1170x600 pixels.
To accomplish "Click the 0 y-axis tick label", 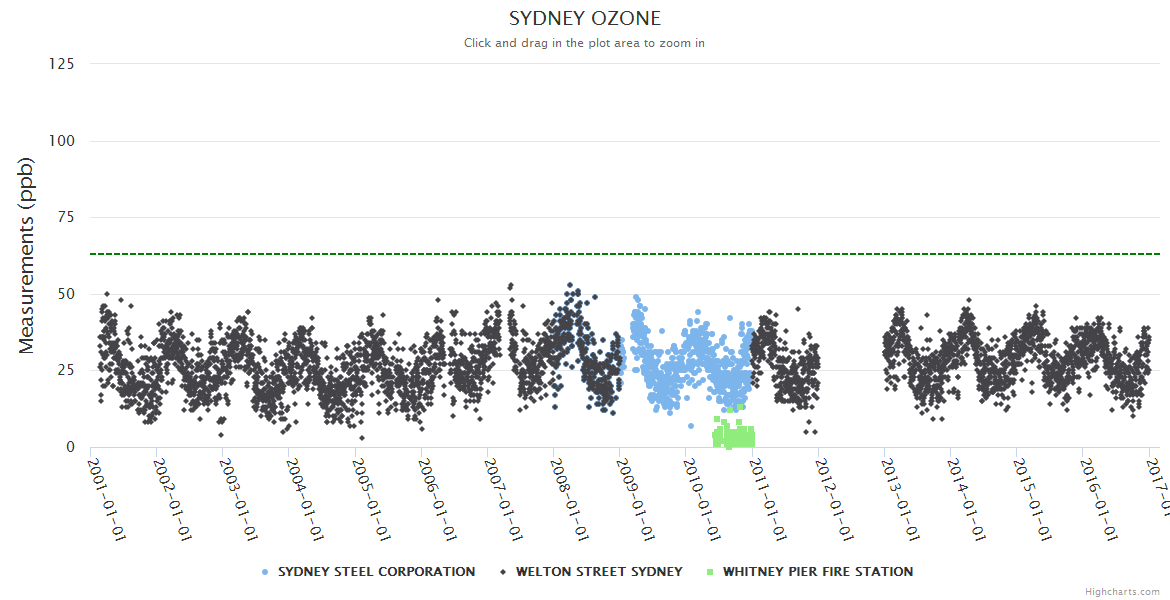I will tap(70, 447).
